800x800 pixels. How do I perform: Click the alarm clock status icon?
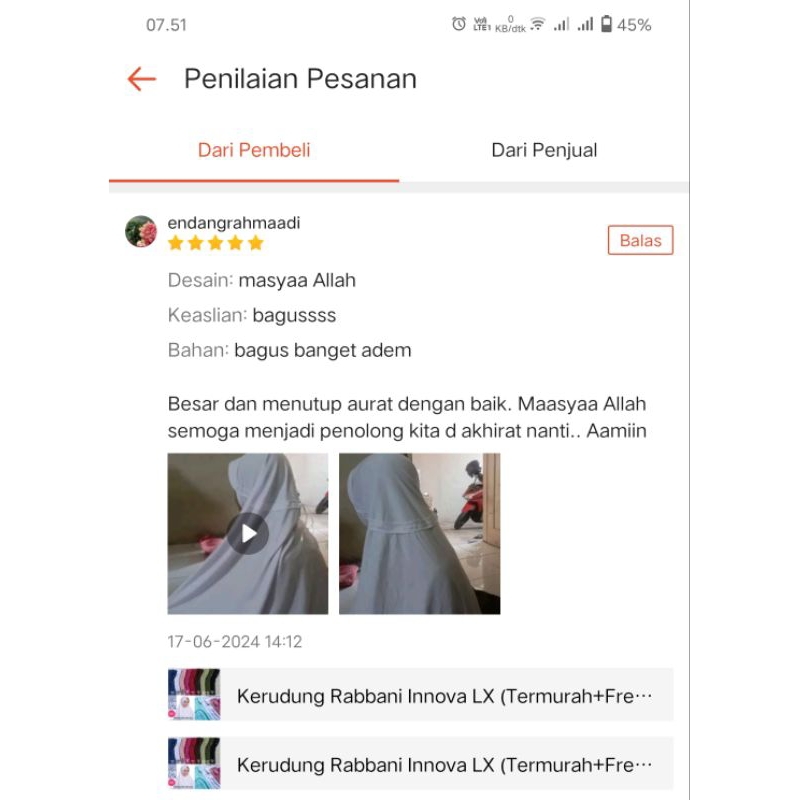pyautogui.click(x=459, y=24)
